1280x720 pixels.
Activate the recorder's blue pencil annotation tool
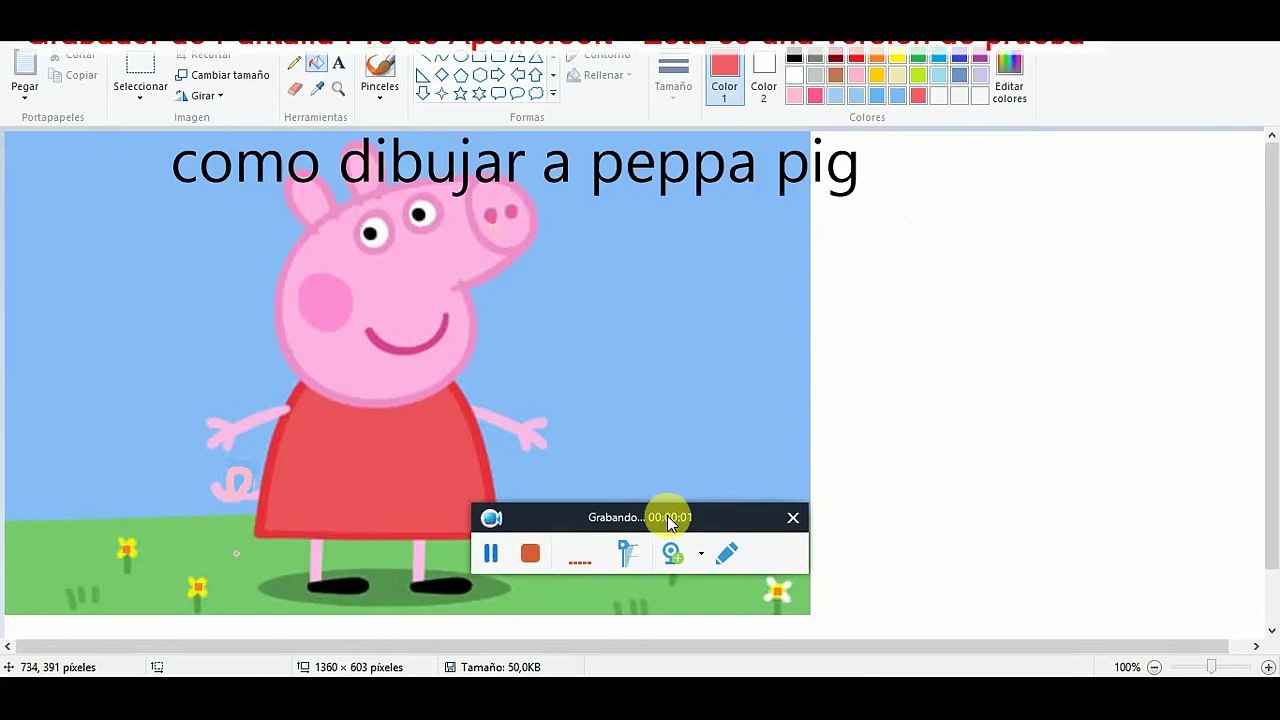pyautogui.click(x=727, y=553)
